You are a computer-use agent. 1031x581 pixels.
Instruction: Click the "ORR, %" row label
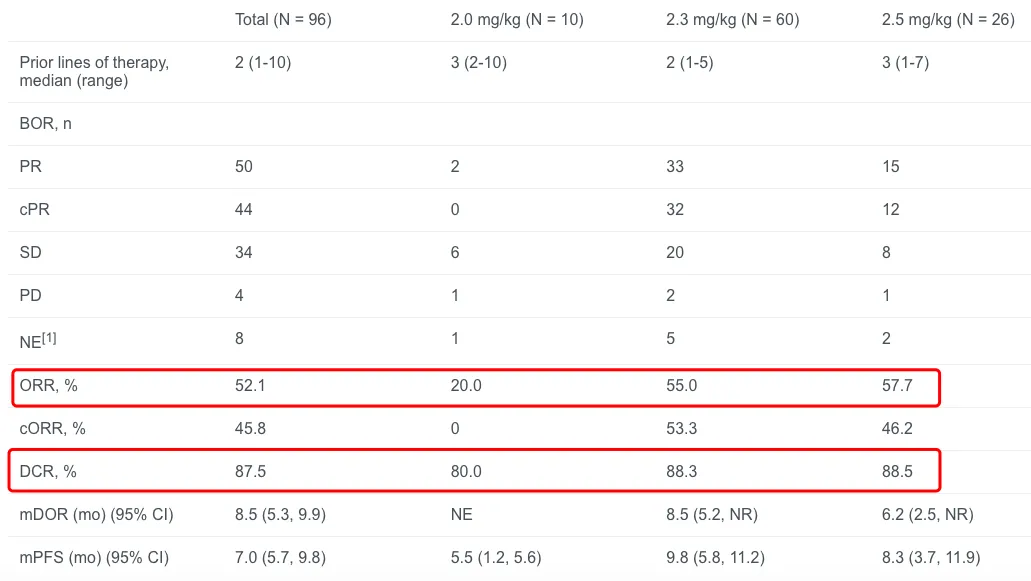pyautogui.click(x=49, y=385)
